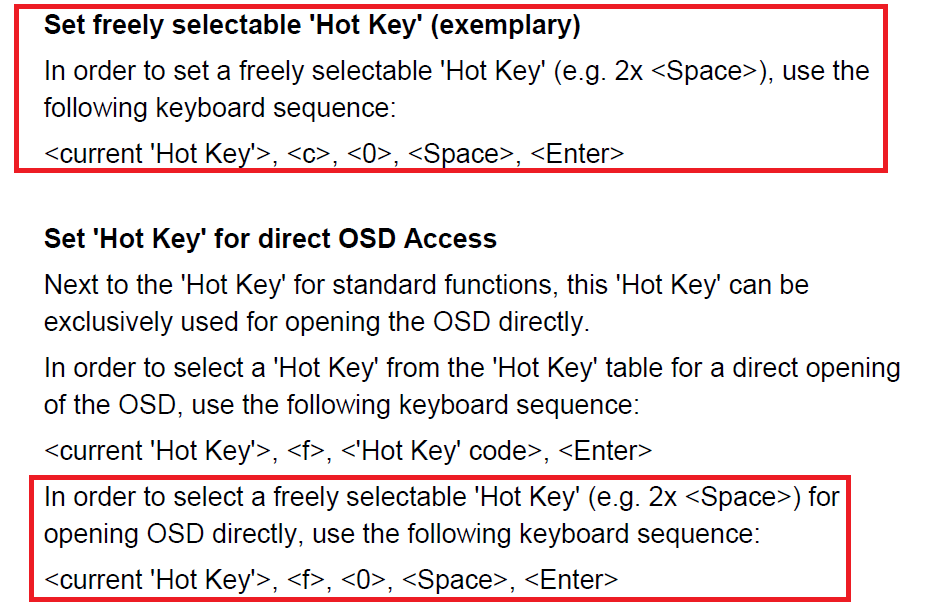927x609 pixels.
Task: Click '<f>' in the last keyboard sequence
Action: click(x=306, y=580)
